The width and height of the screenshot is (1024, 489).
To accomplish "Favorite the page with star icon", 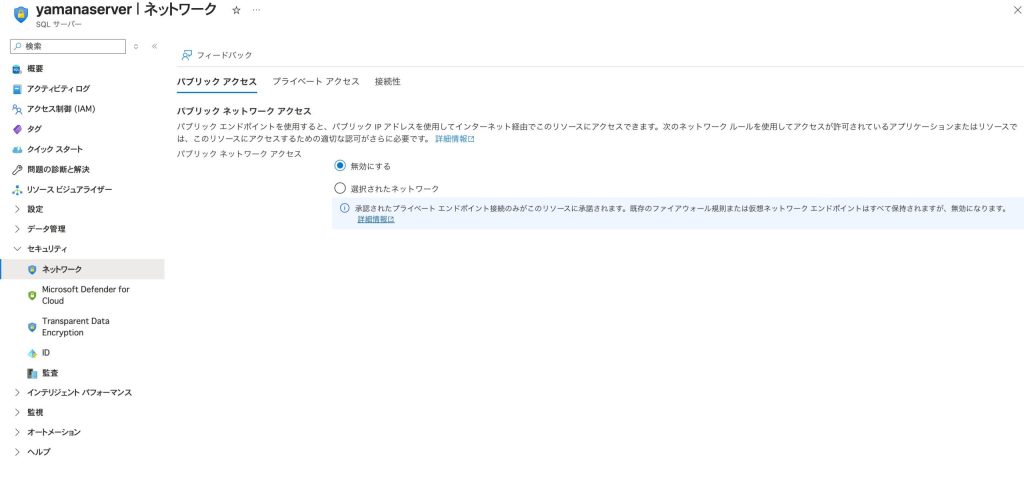I will (236, 9).
